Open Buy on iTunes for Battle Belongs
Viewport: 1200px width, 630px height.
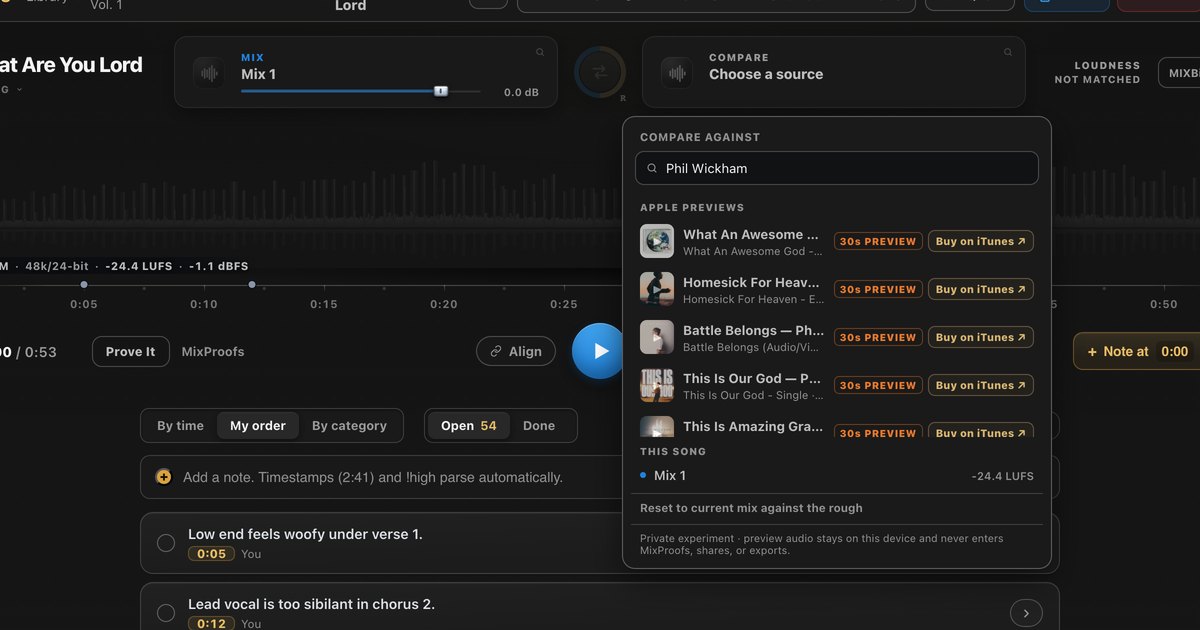981,337
